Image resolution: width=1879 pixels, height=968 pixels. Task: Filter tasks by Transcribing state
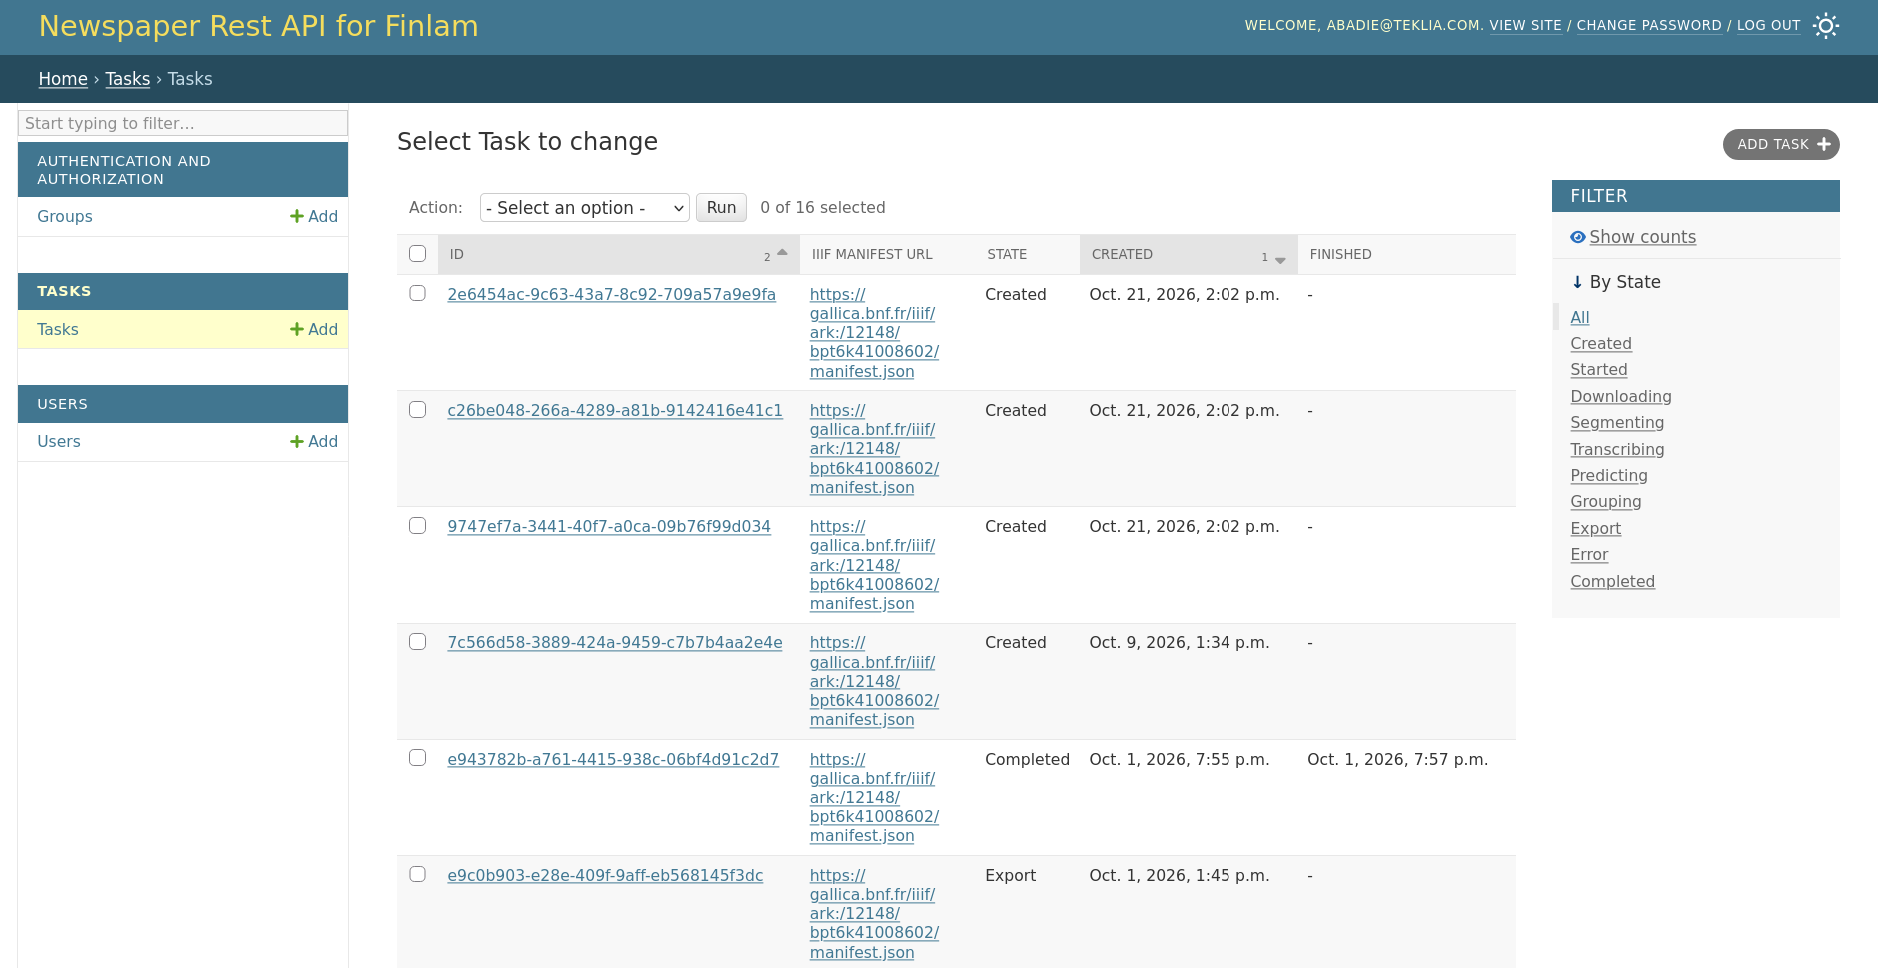pos(1617,449)
